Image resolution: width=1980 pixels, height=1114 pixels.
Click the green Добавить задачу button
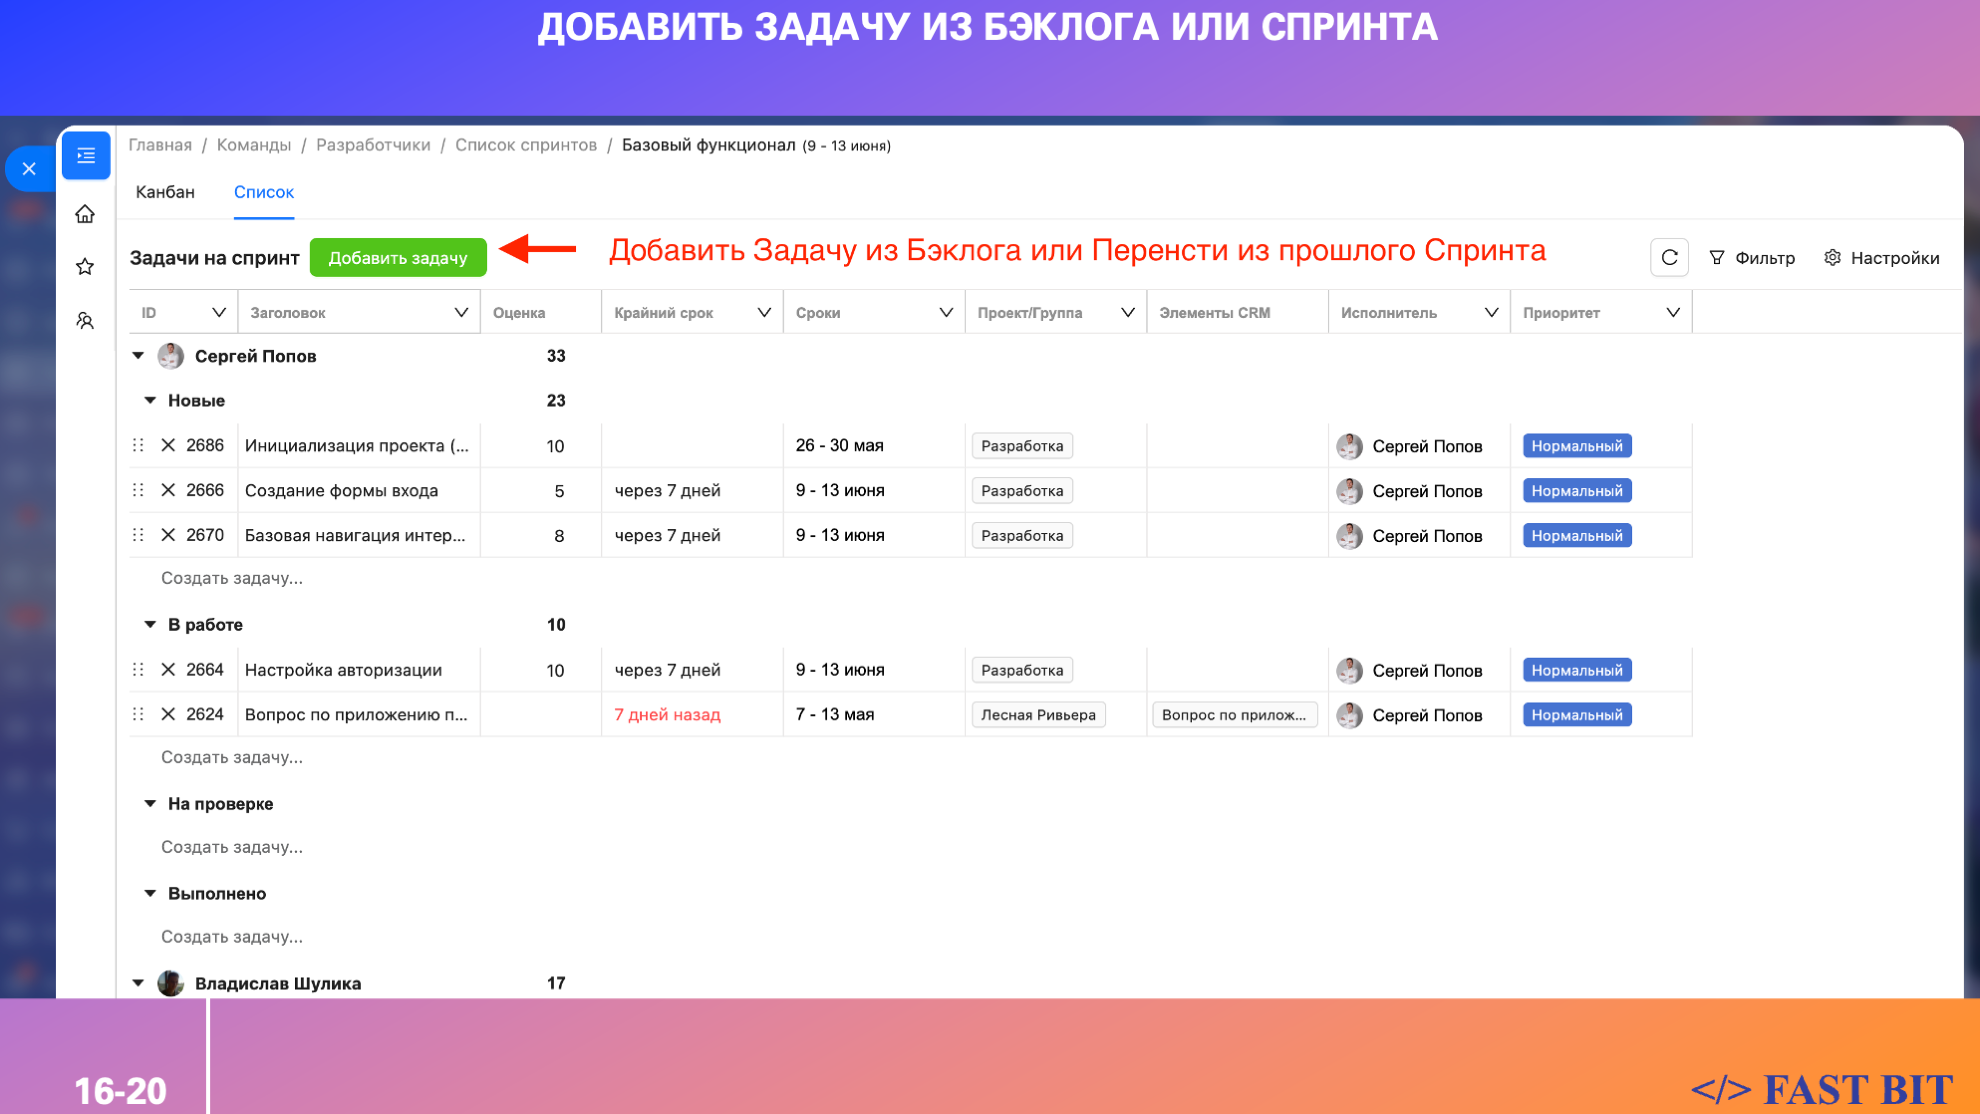(398, 258)
